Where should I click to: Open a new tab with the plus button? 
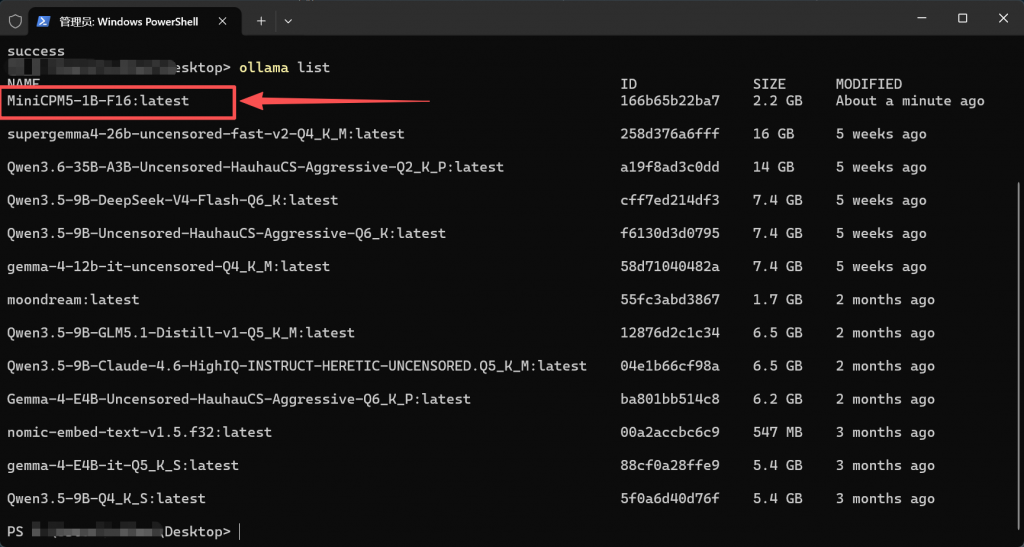pos(261,21)
